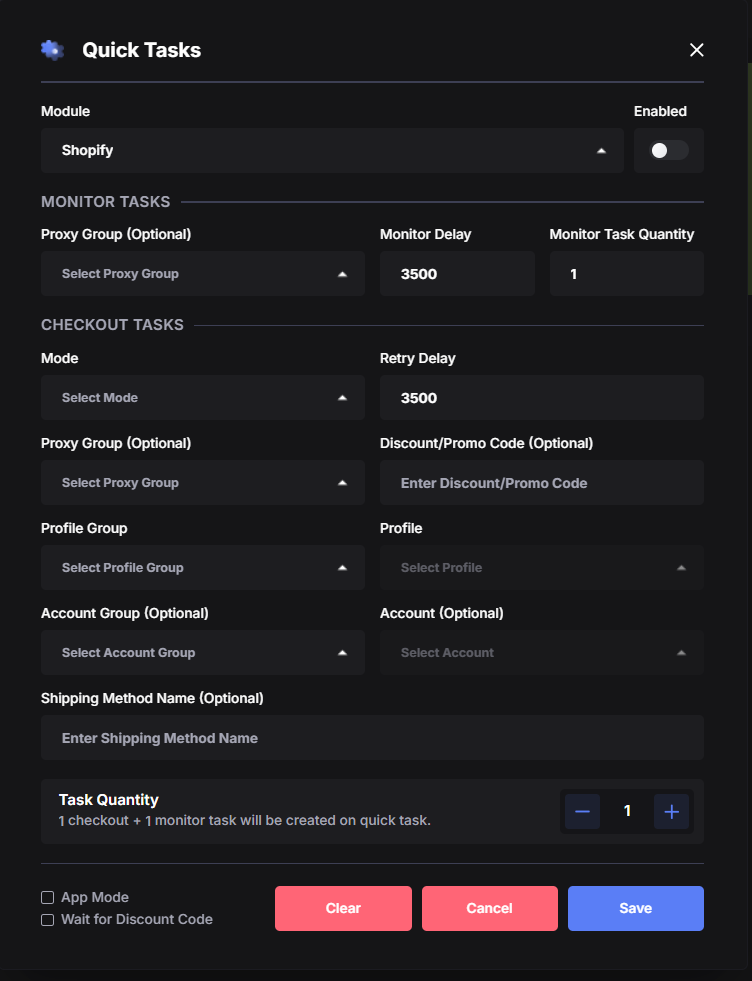Open the Checkout Tasks Proxy Group dropdown
Image resolution: width=752 pixels, height=981 pixels.
click(x=203, y=482)
